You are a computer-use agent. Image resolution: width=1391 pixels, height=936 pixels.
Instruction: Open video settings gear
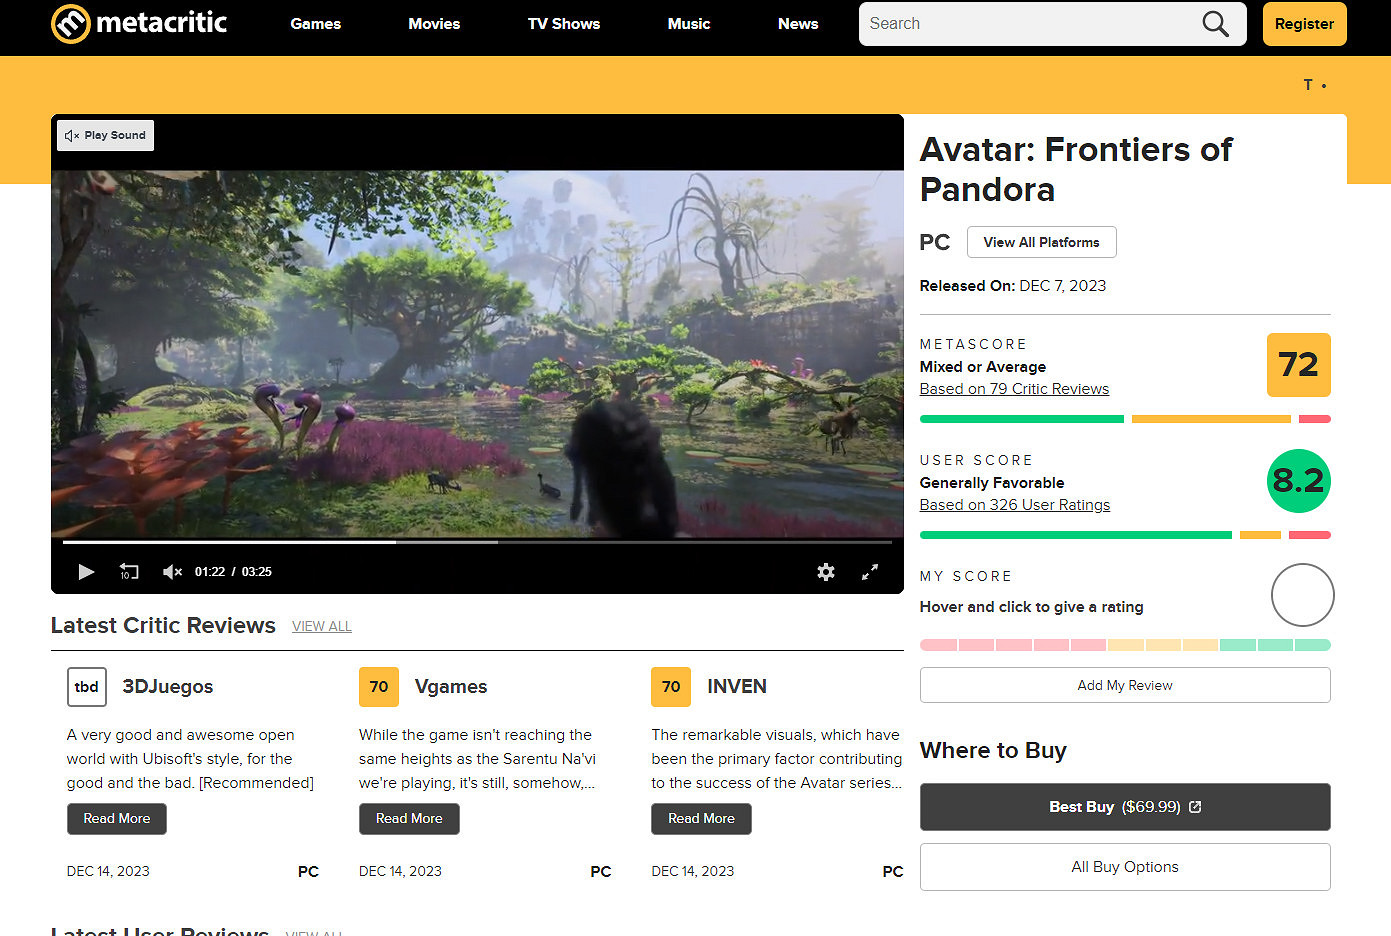(826, 572)
